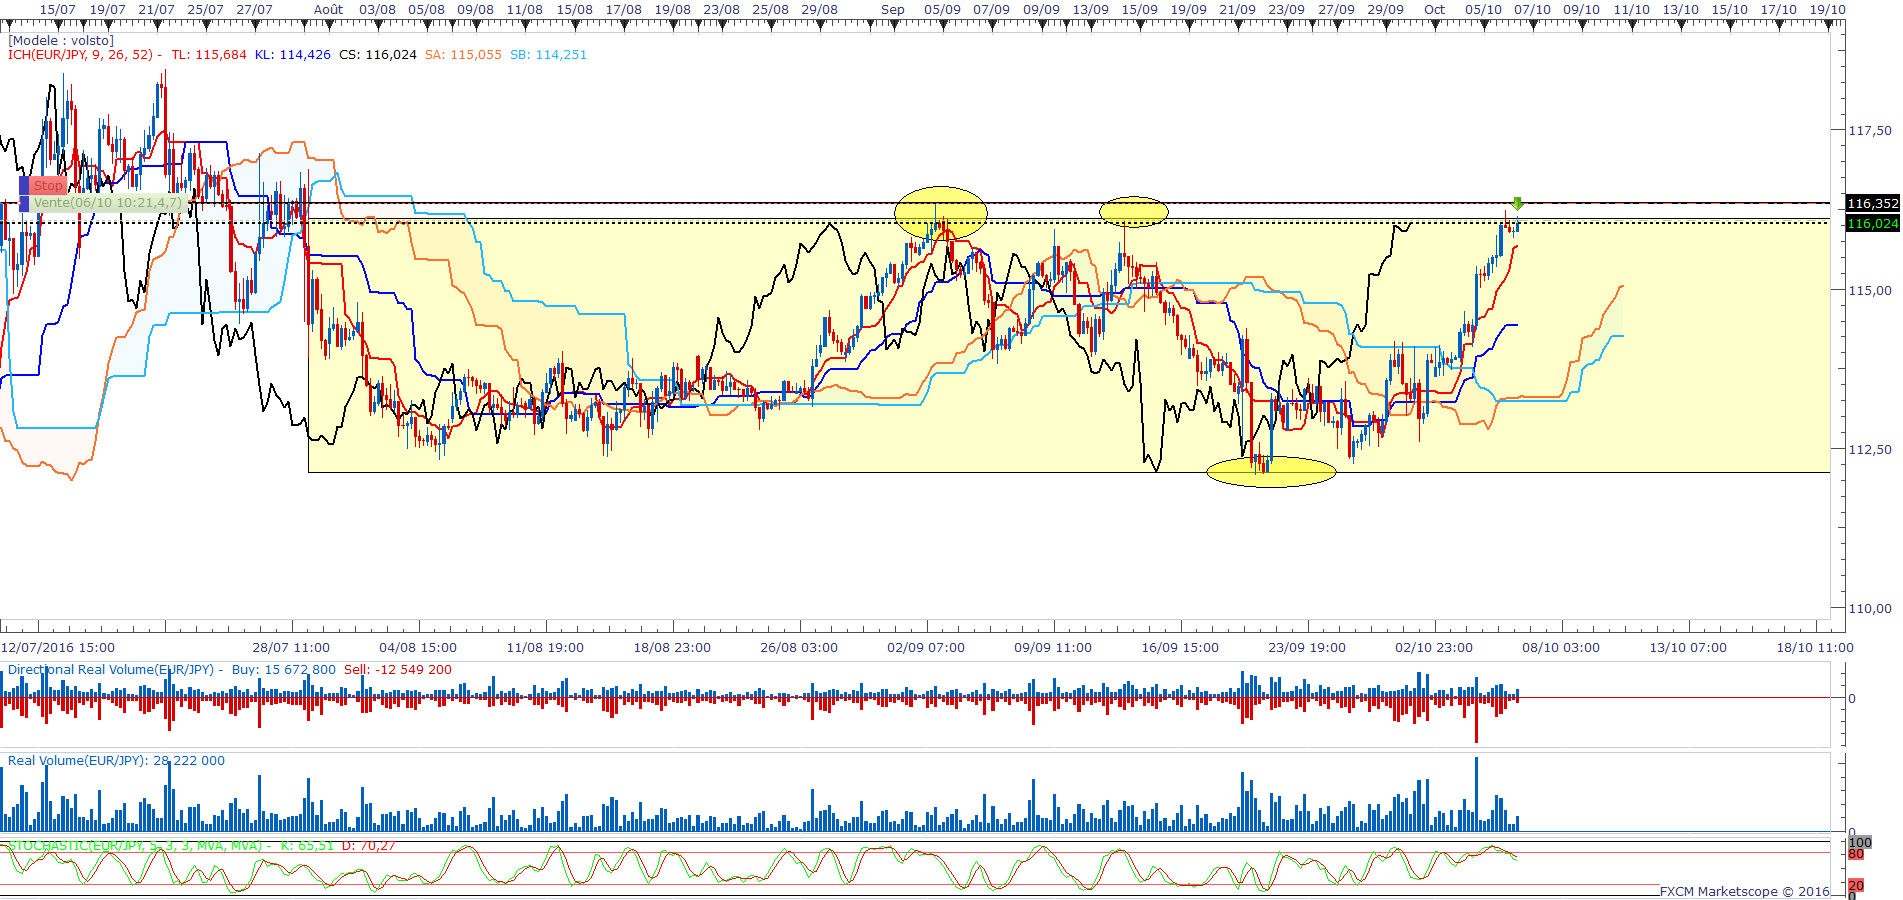
Task: Click the 28/07 11:00 time label
Action: point(291,648)
